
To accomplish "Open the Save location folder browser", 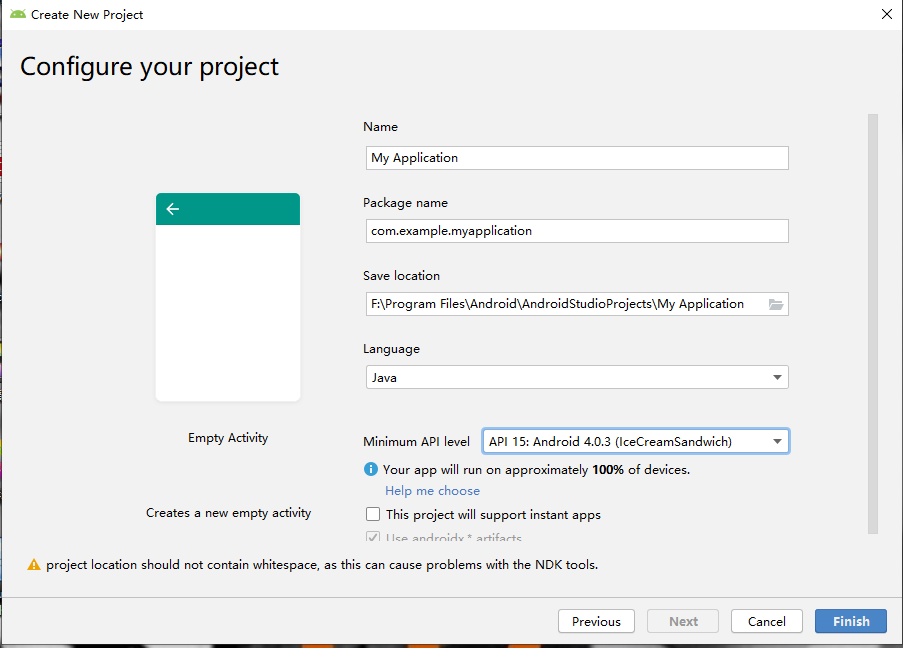I will coord(776,304).
